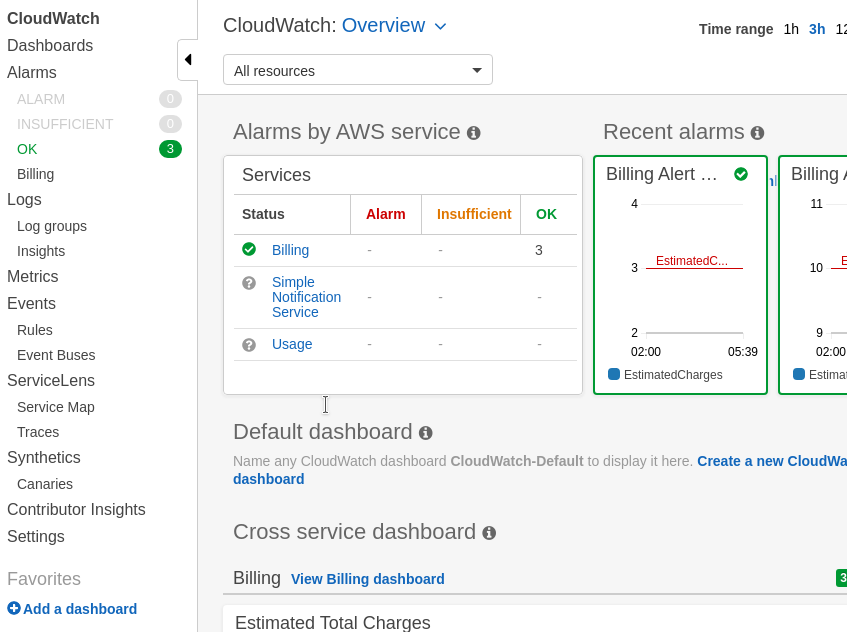
Task: Open the Usage service link
Action: click(x=292, y=344)
